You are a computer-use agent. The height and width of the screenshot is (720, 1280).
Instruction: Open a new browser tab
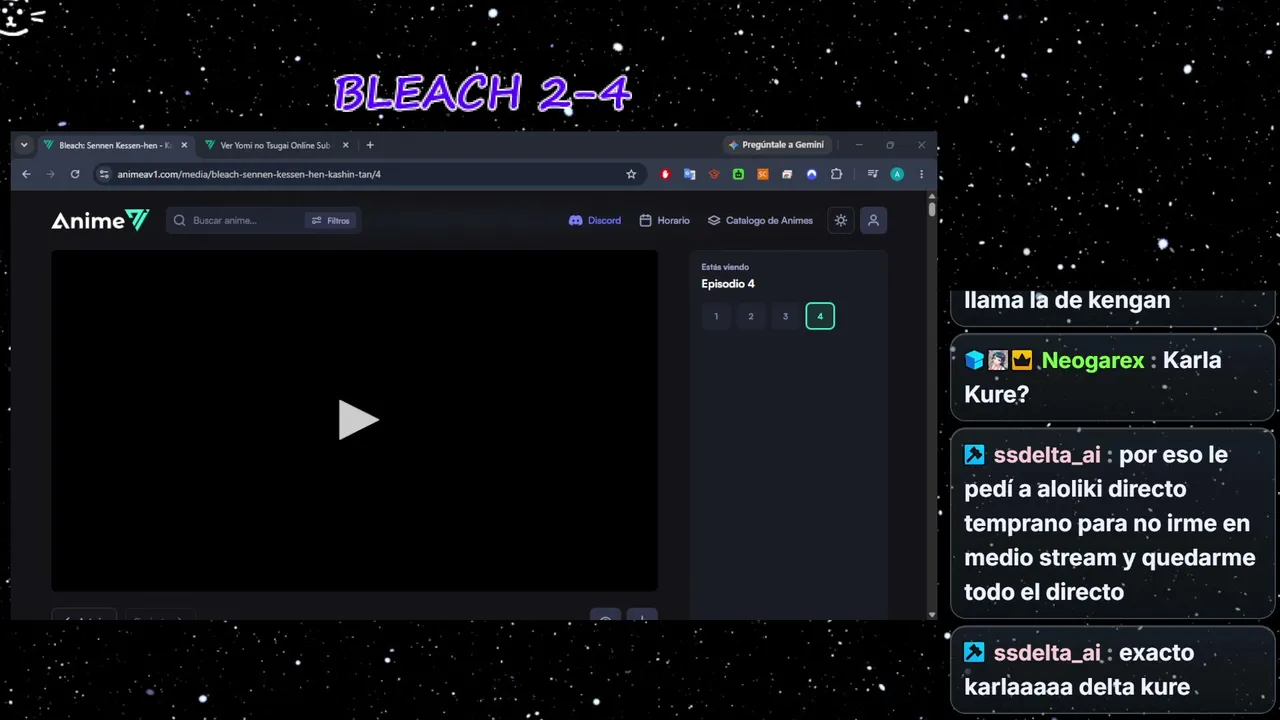click(x=370, y=145)
